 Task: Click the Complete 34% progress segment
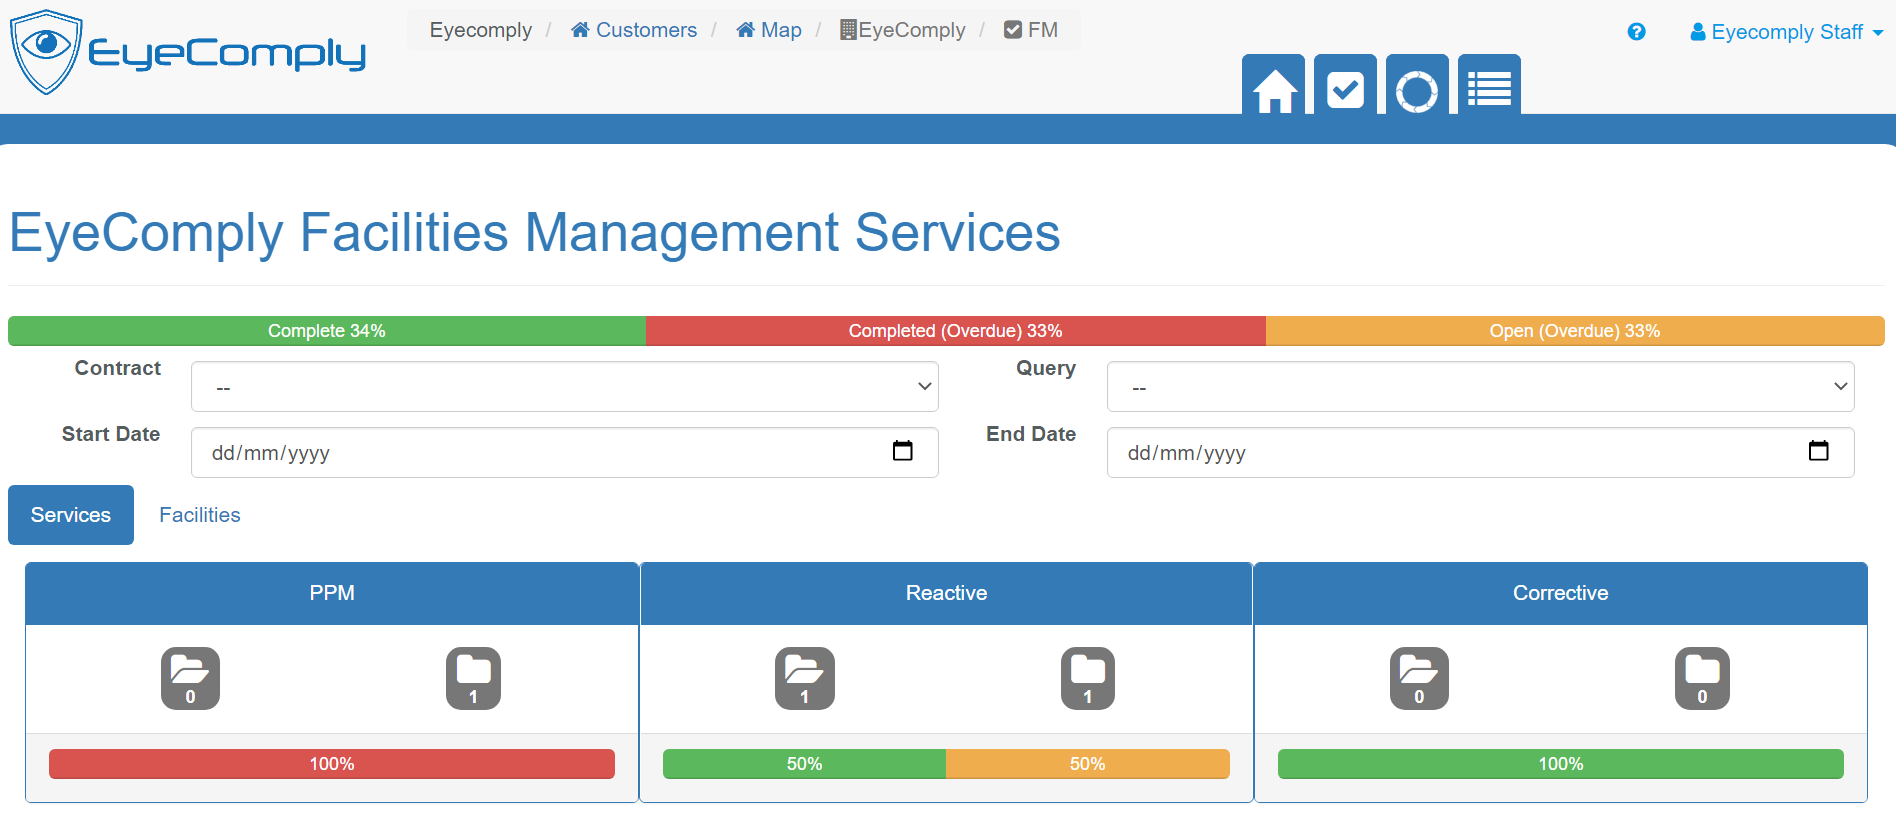pyautogui.click(x=327, y=331)
